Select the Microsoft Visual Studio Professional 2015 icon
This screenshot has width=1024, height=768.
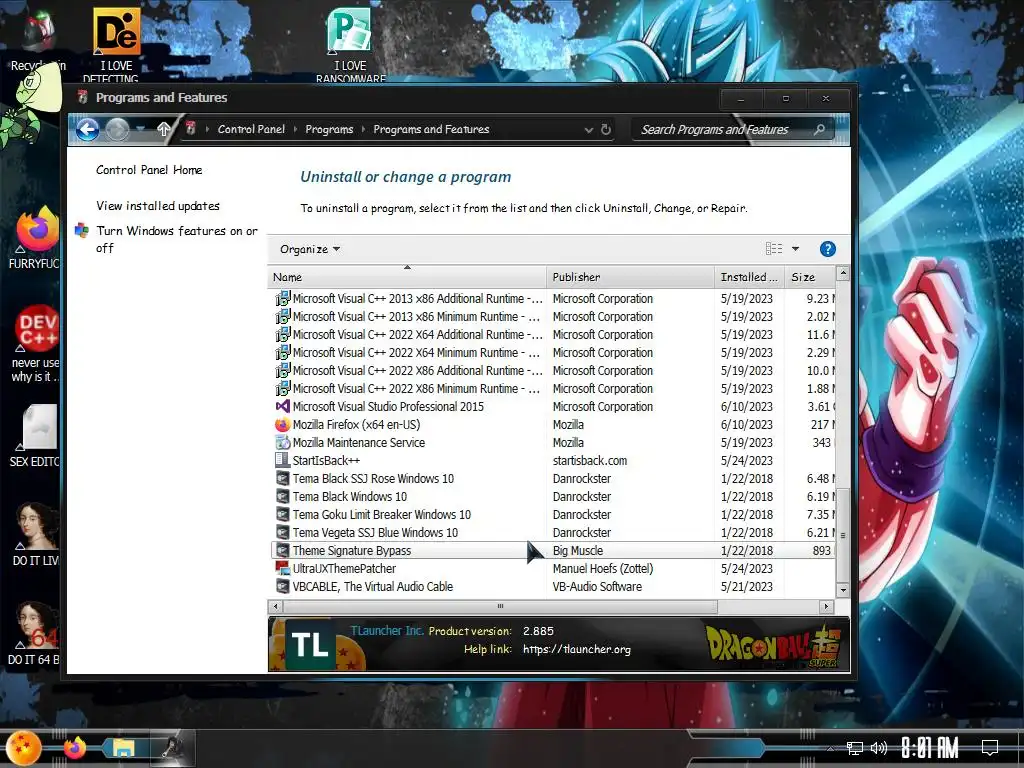tap(282, 406)
